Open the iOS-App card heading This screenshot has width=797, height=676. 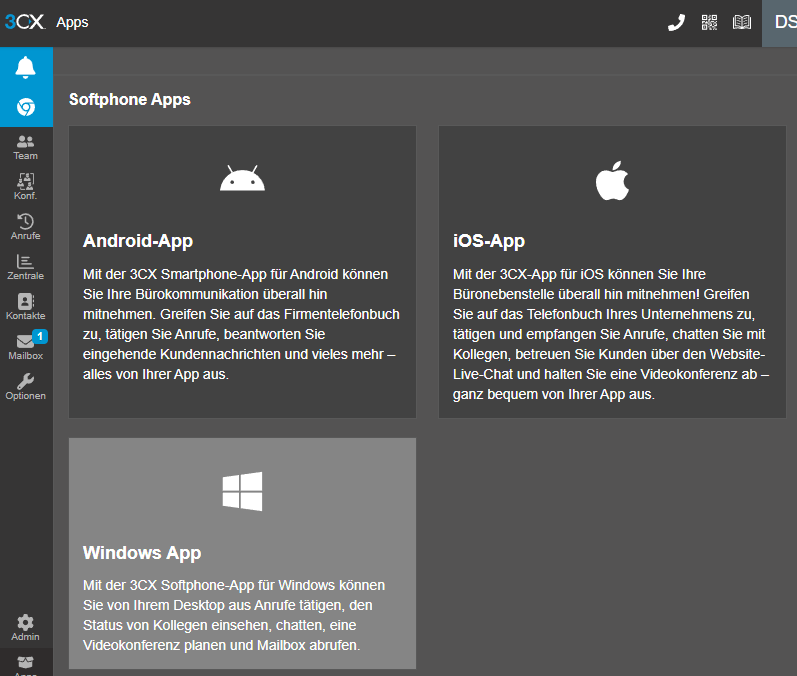click(488, 241)
